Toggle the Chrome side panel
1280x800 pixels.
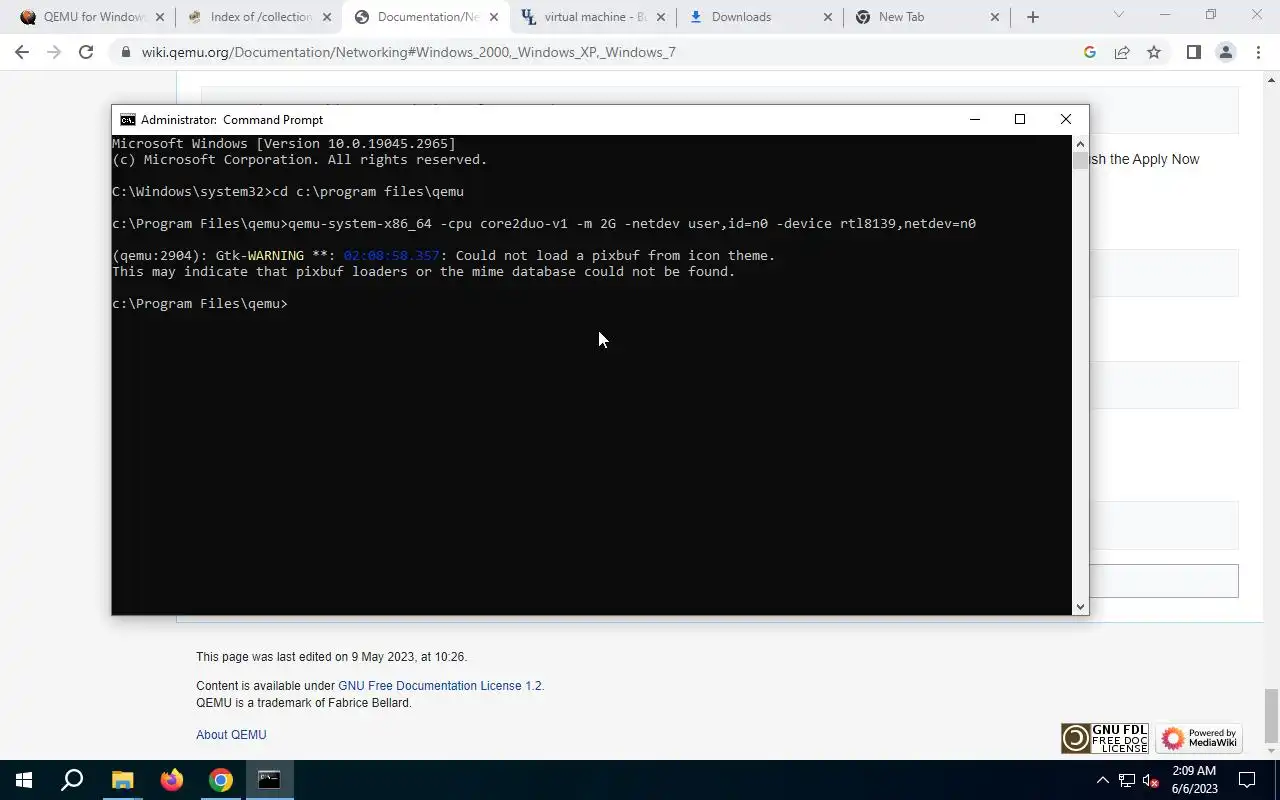tap(1193, 52)
